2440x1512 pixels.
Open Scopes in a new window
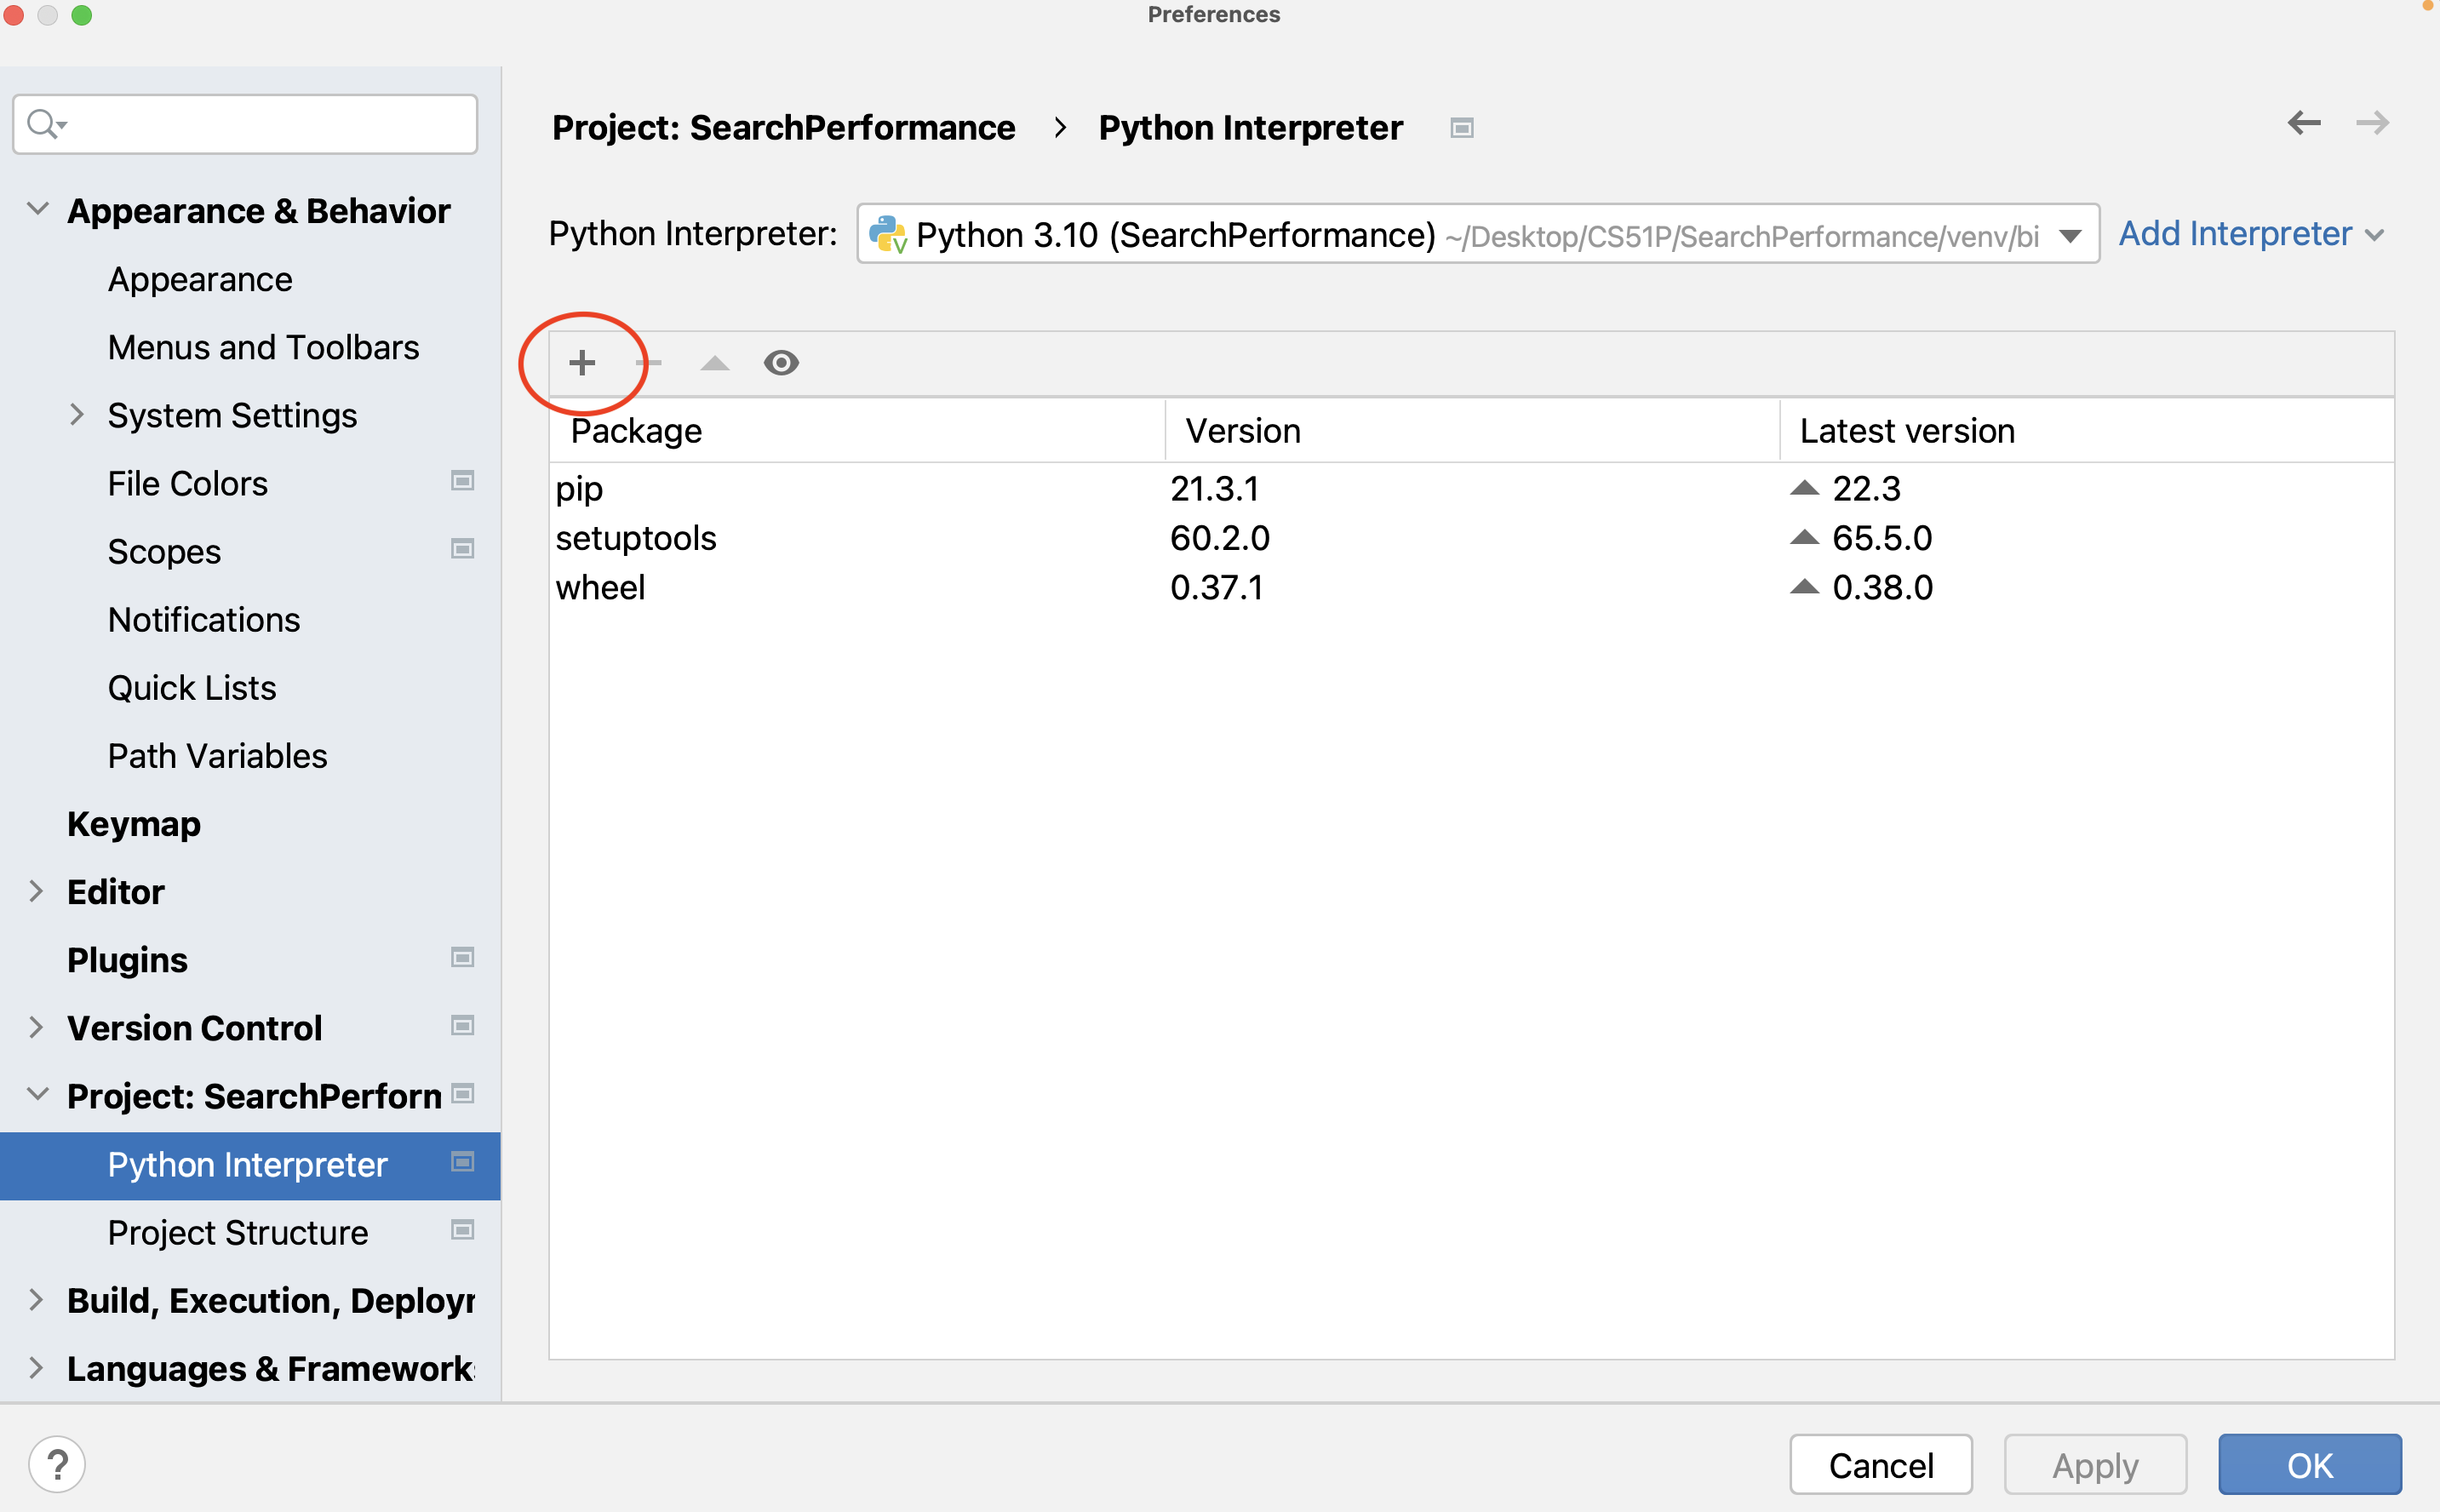(x=462, y=549)
